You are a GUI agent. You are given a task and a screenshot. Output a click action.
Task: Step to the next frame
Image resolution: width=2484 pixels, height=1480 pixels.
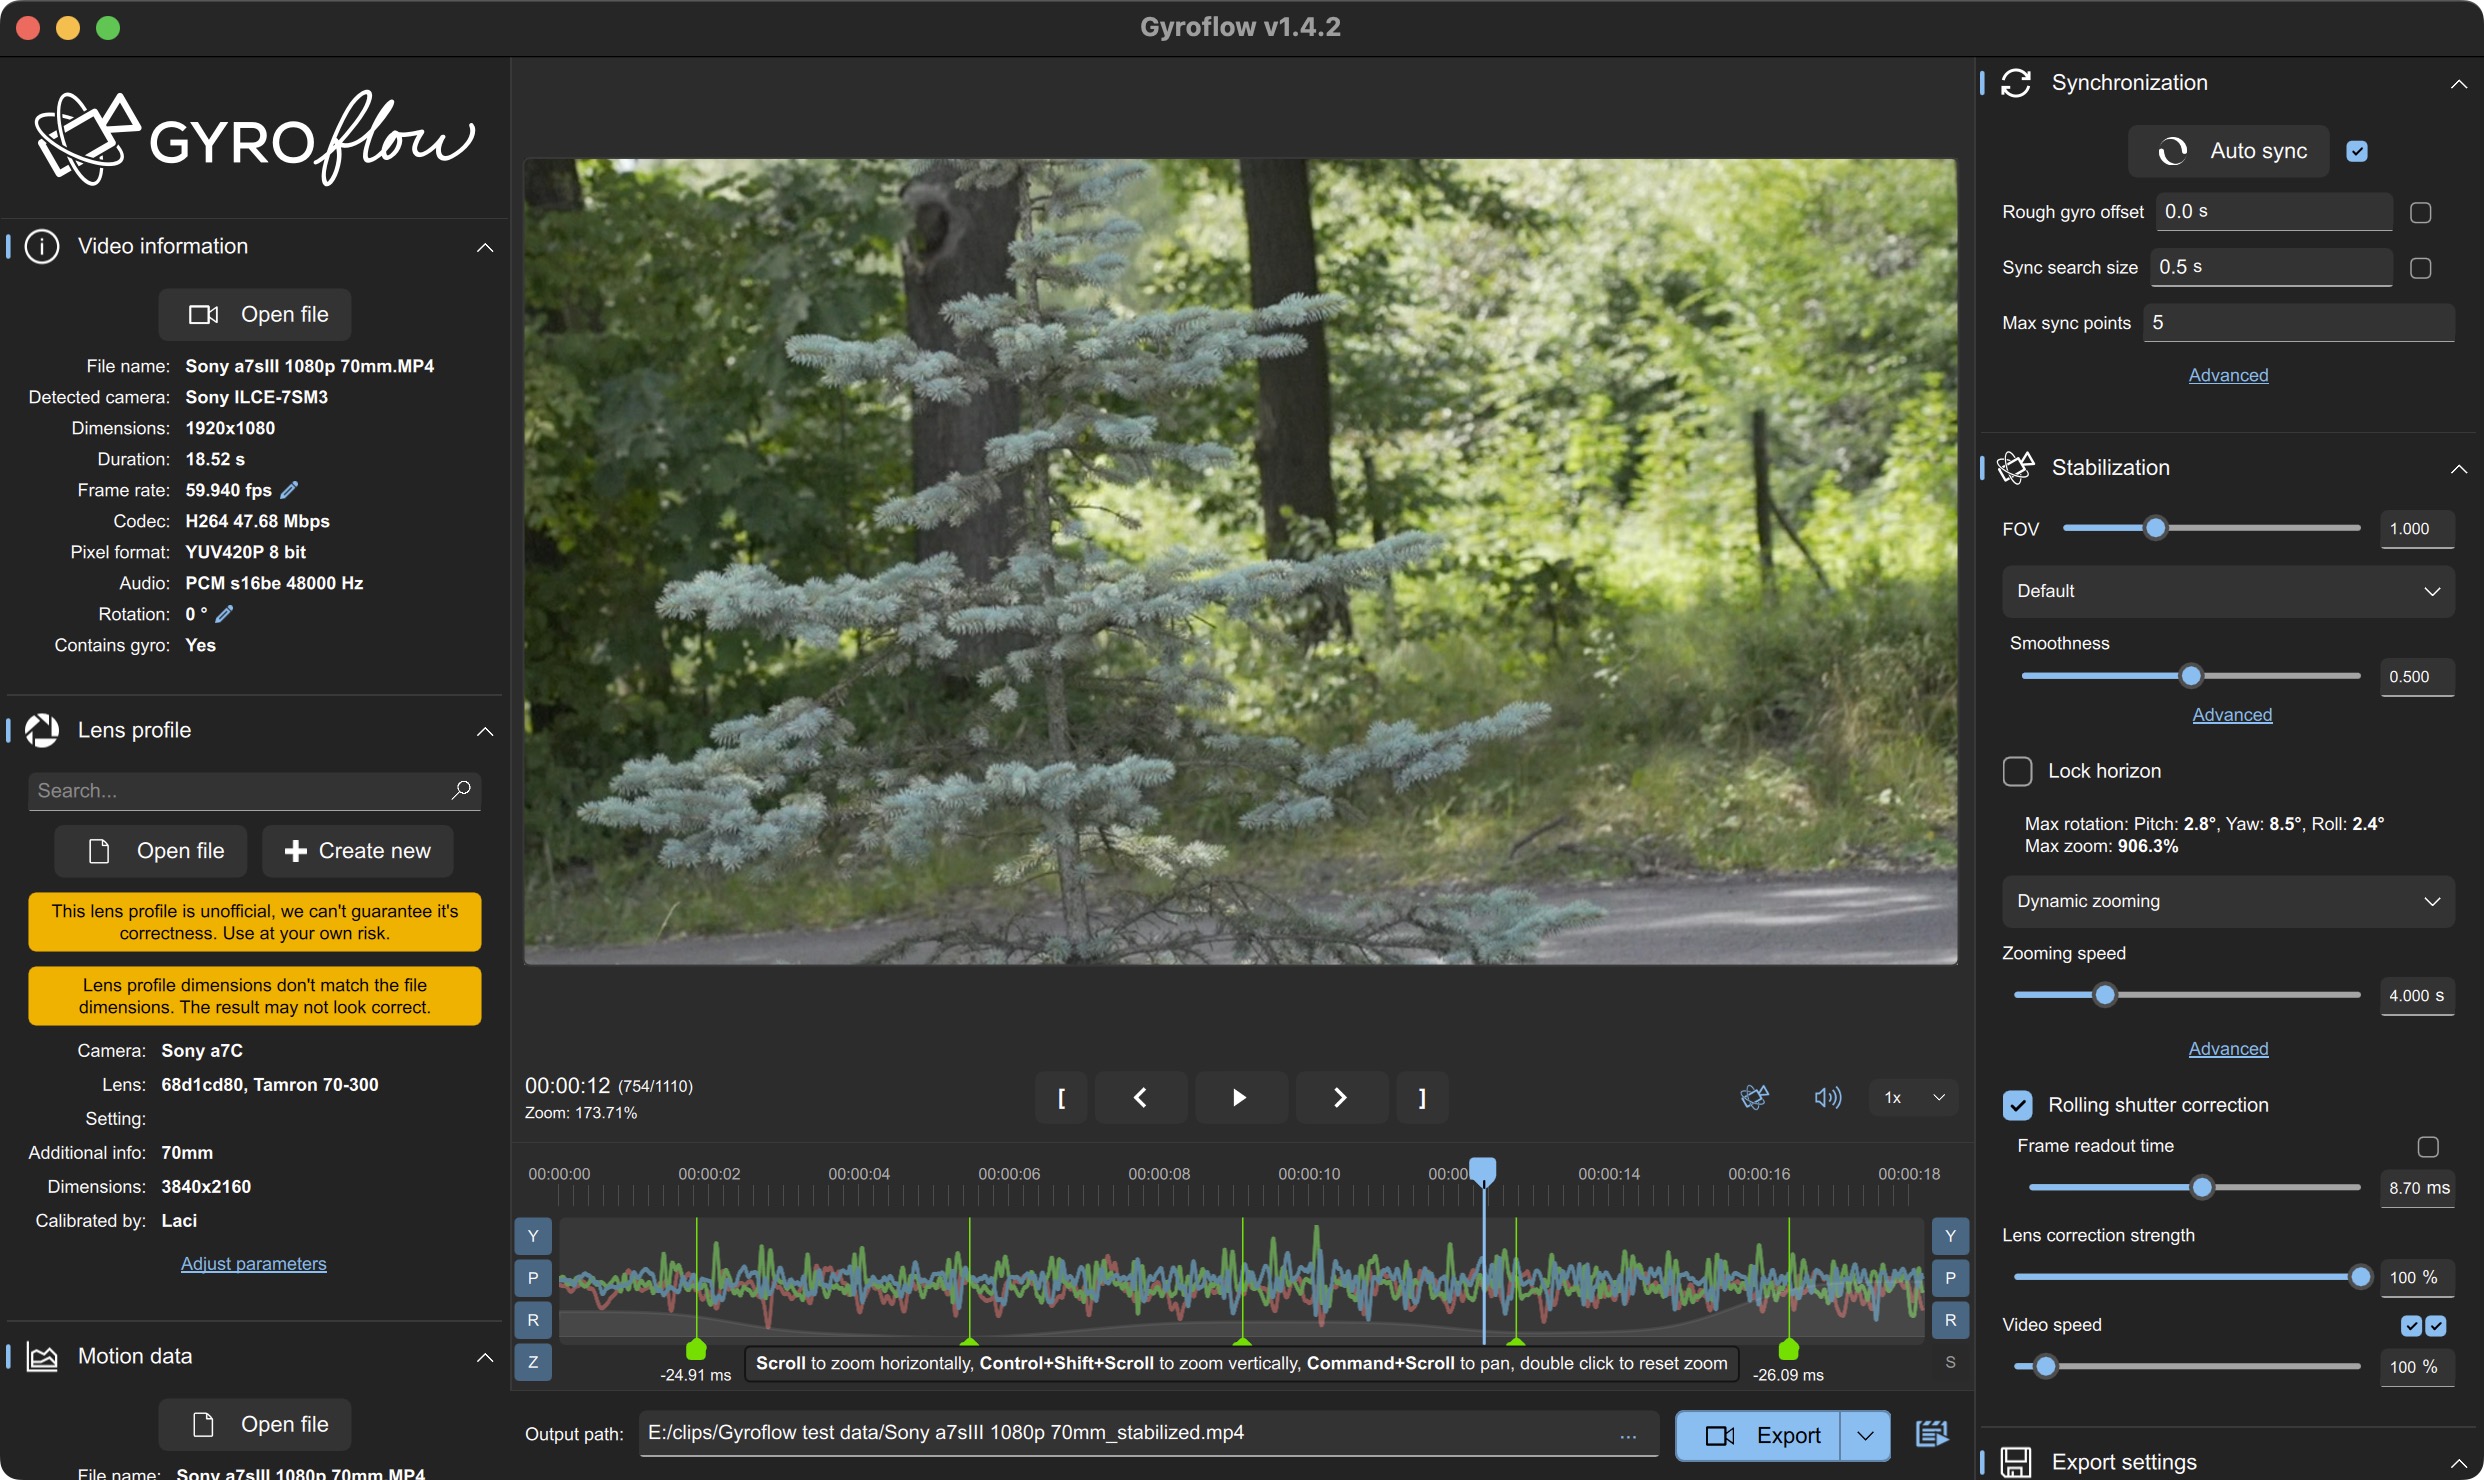pos(1340,1098)
